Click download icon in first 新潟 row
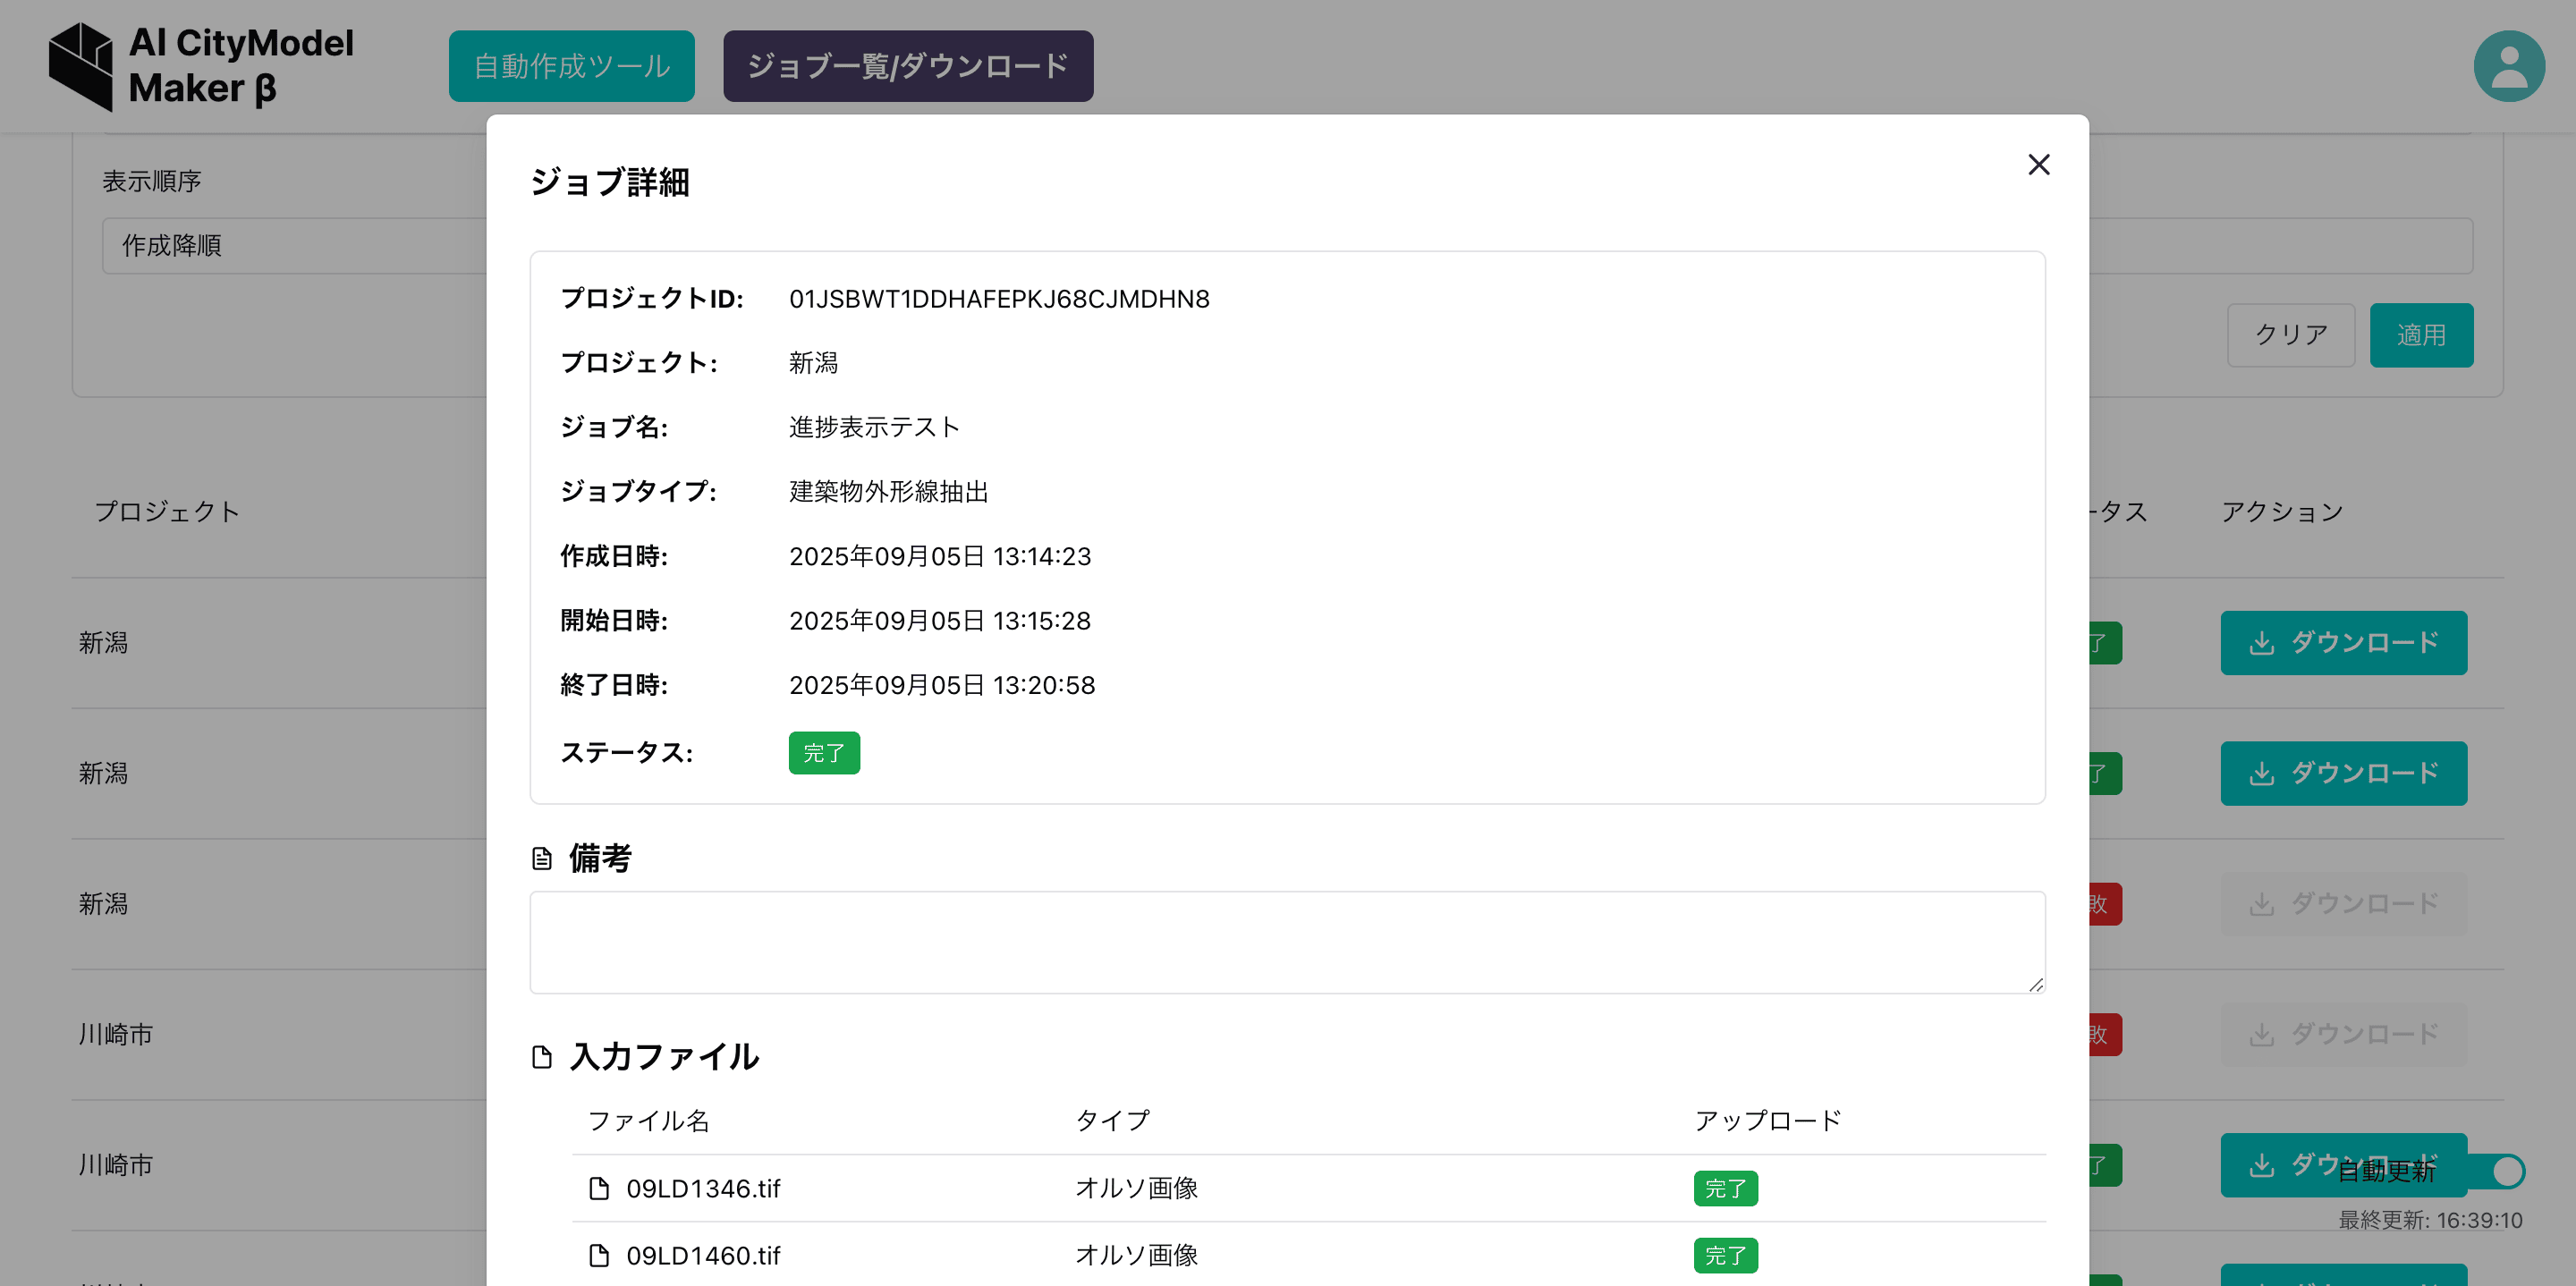The image size is (2576, 1286). tap(2261, 643)
